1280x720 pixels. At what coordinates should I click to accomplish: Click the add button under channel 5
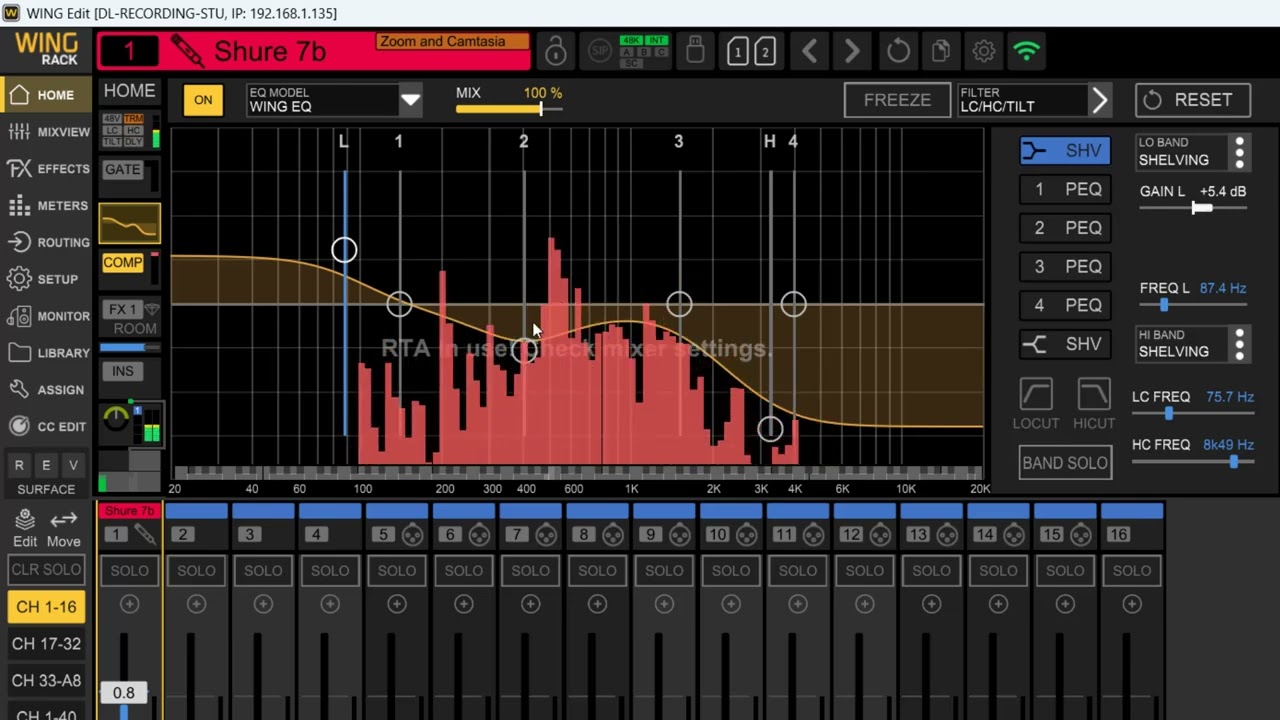[x=397, y=604]
